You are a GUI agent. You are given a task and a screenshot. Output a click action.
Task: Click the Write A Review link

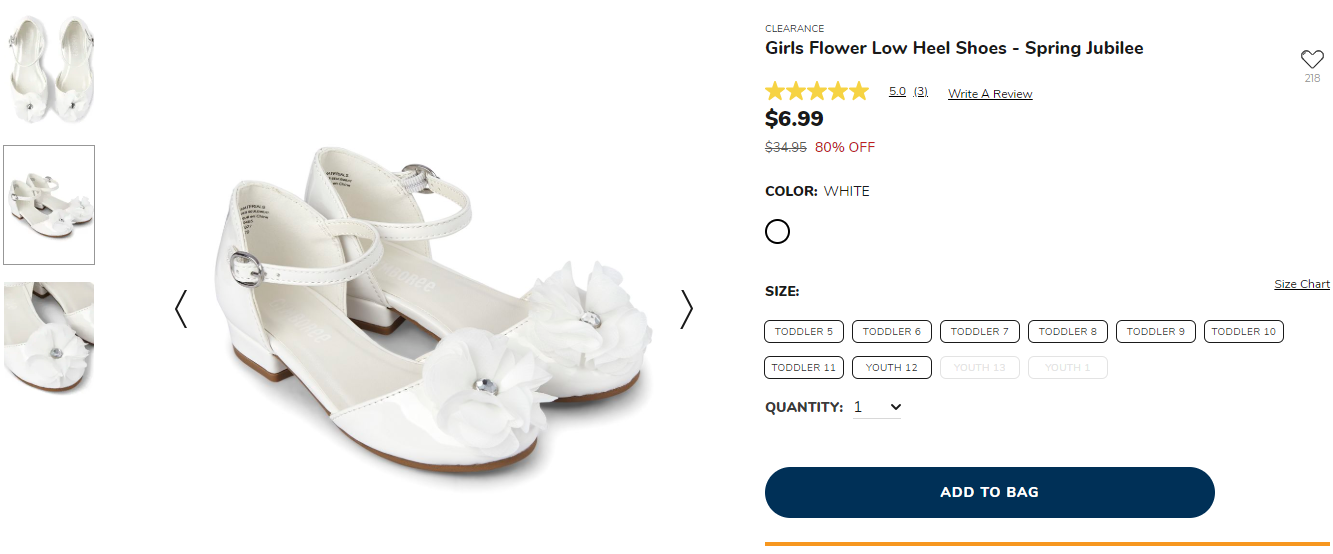point(990,94)
